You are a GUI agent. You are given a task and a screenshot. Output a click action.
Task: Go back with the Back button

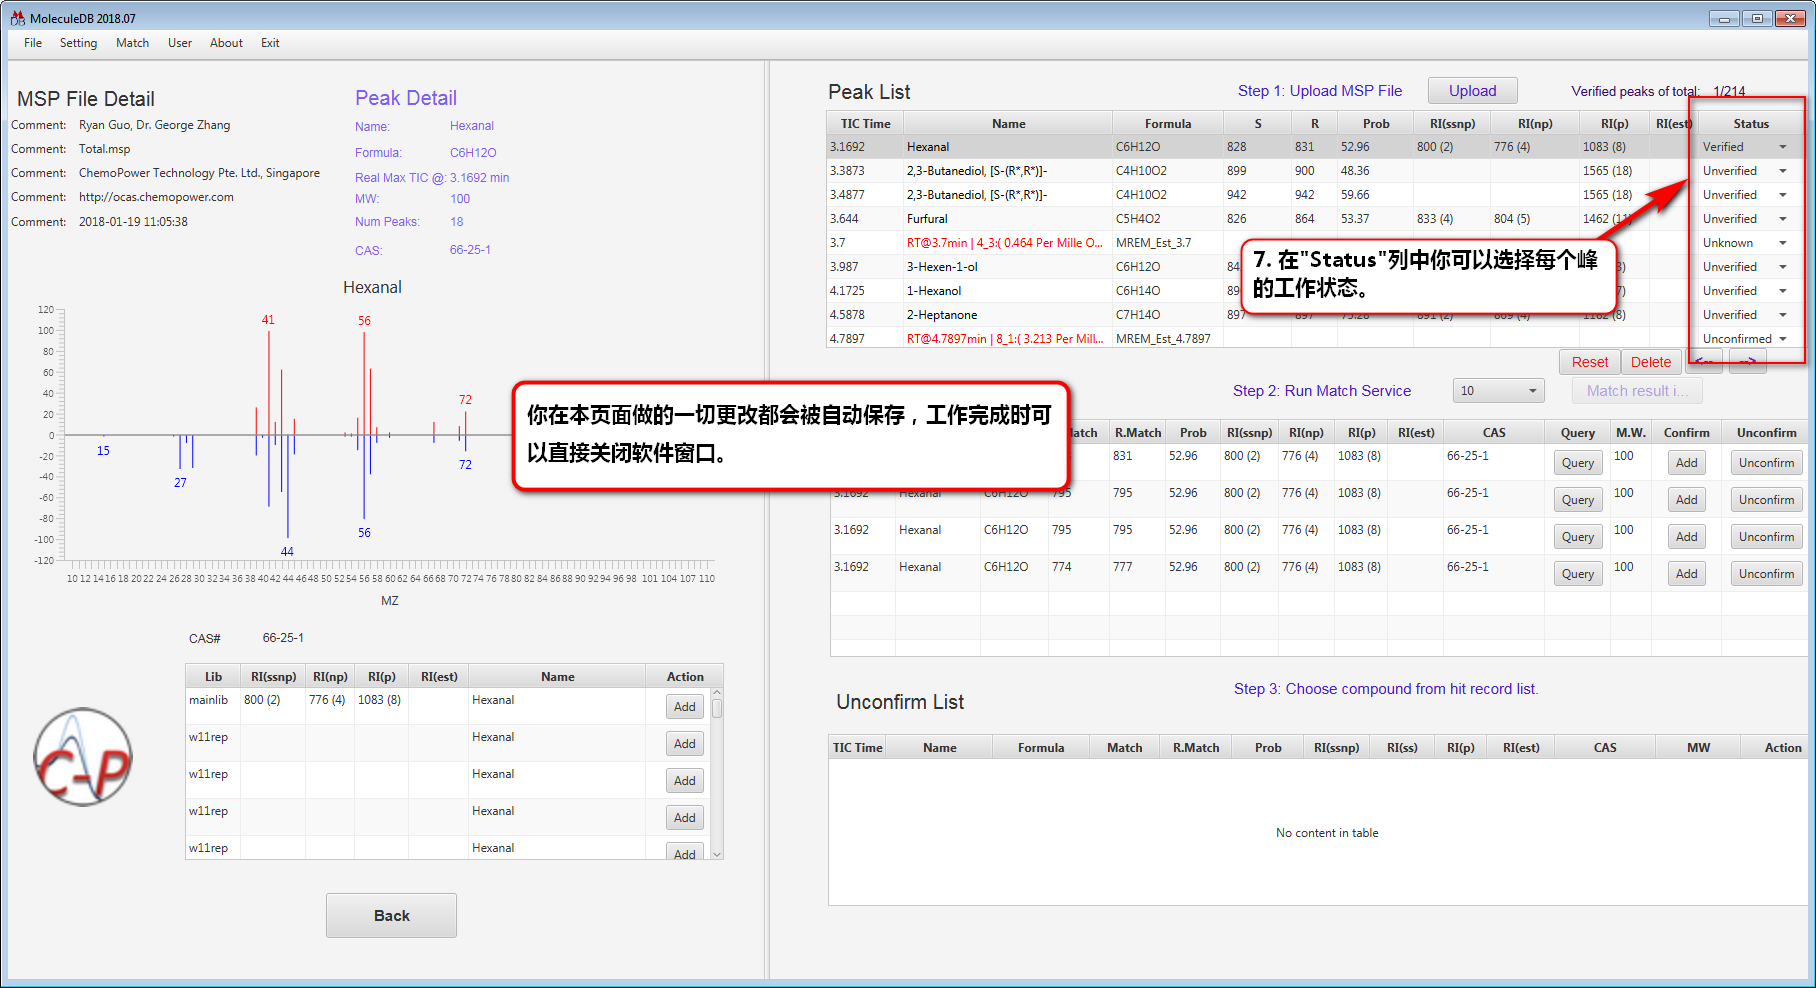[391, 915]
